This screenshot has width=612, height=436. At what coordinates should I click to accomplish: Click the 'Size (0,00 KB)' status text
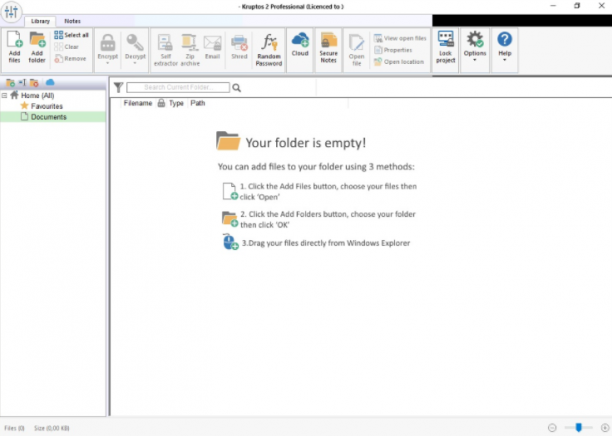[x=52, y=428]
